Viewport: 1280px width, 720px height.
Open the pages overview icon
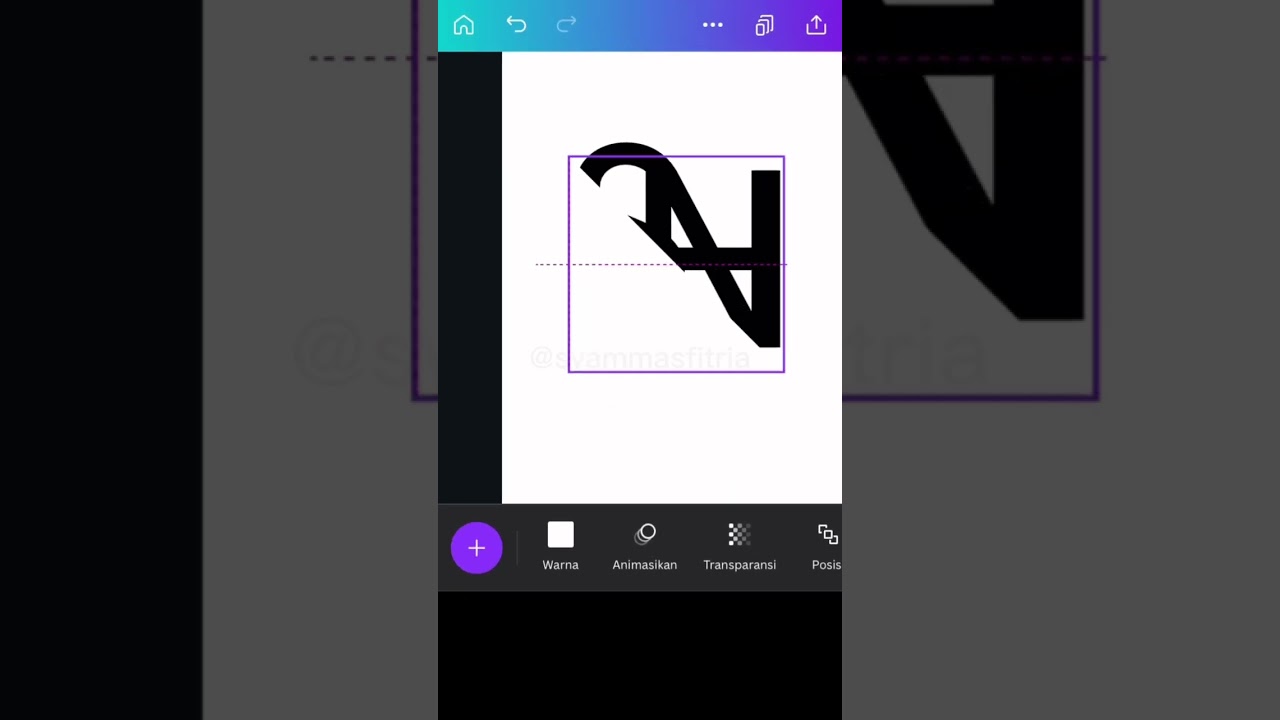point(764,25)
